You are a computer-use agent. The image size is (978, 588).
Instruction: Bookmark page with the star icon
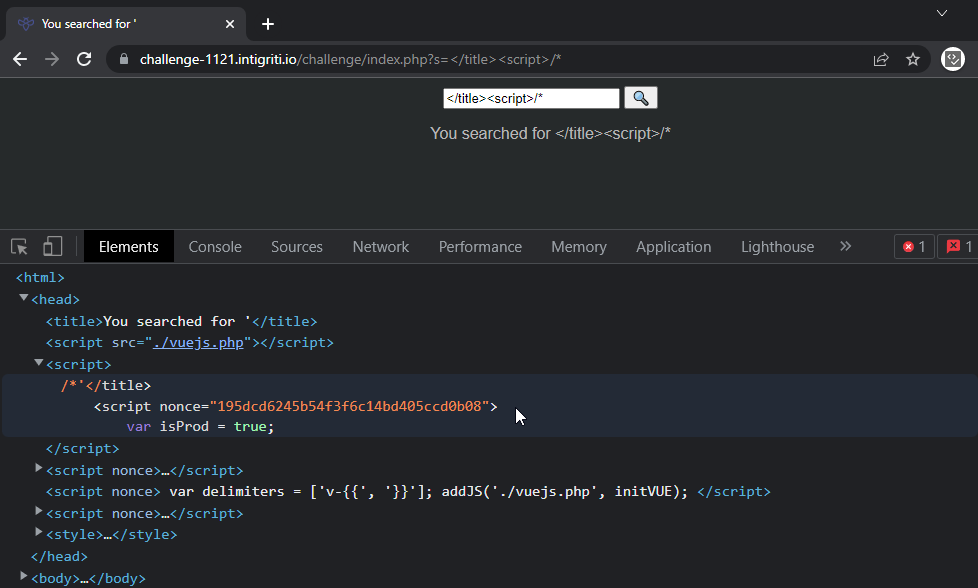tap(913, 59)
